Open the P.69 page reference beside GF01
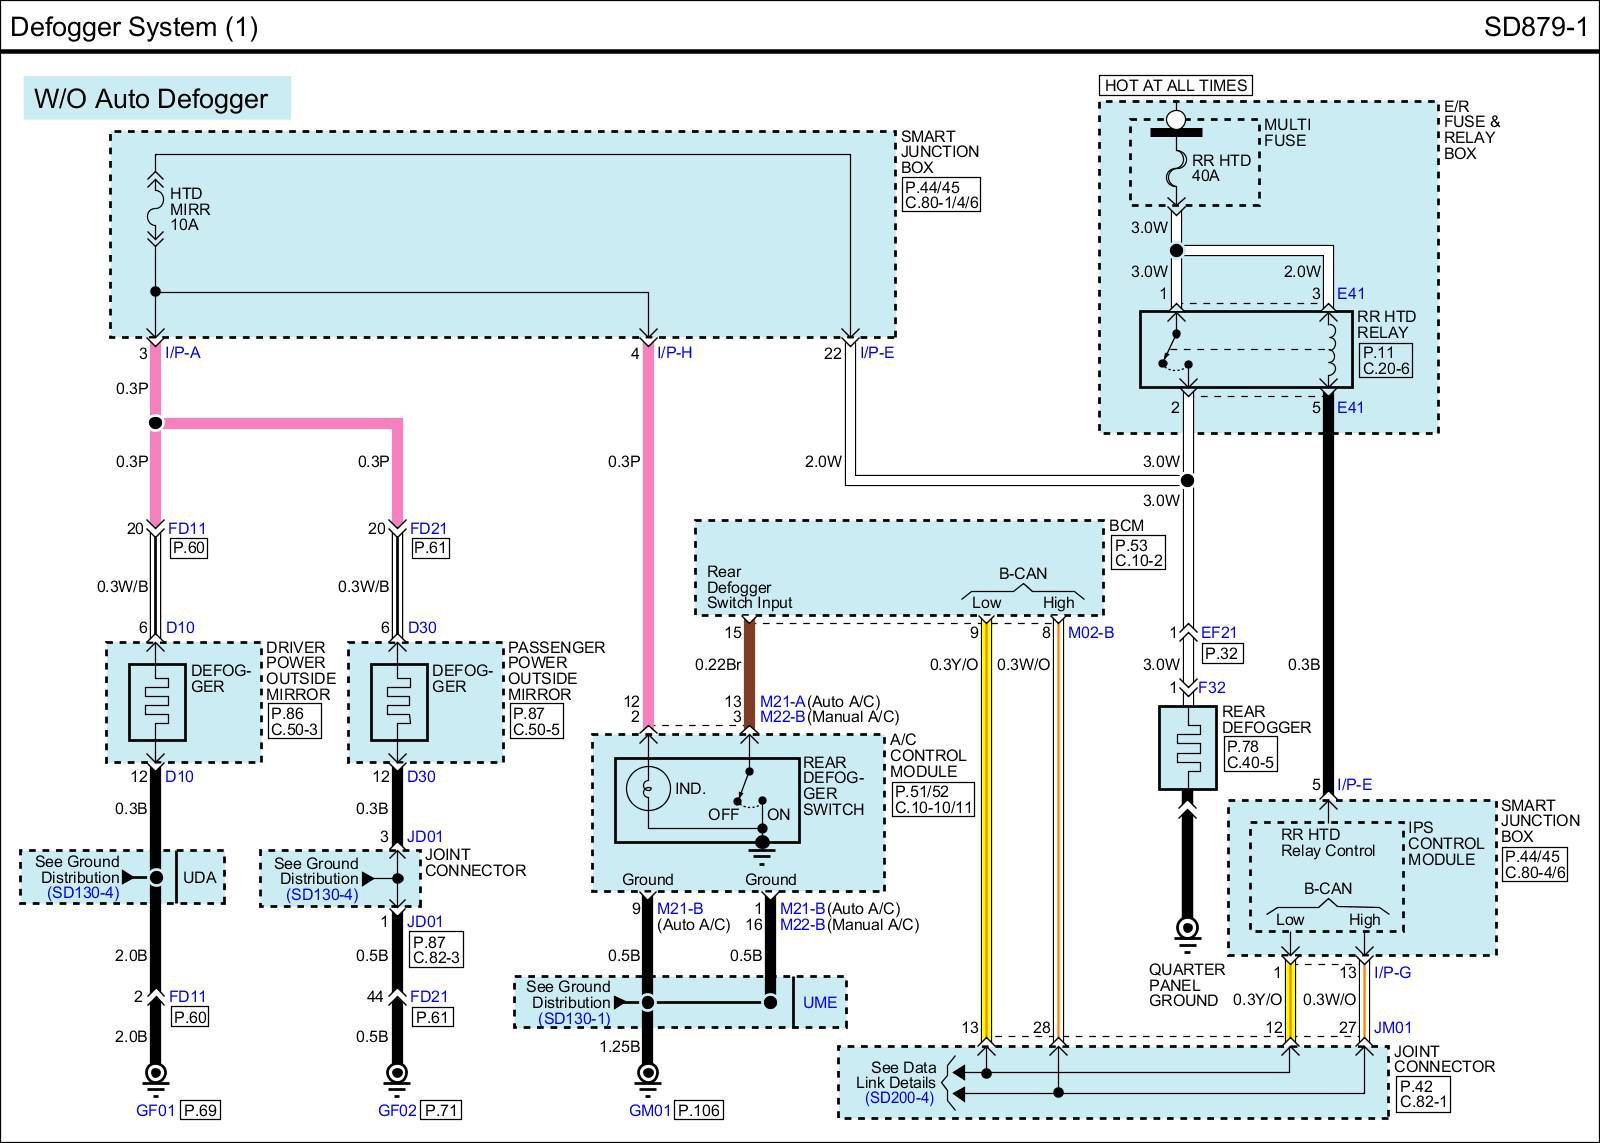 click(201, 1110)
